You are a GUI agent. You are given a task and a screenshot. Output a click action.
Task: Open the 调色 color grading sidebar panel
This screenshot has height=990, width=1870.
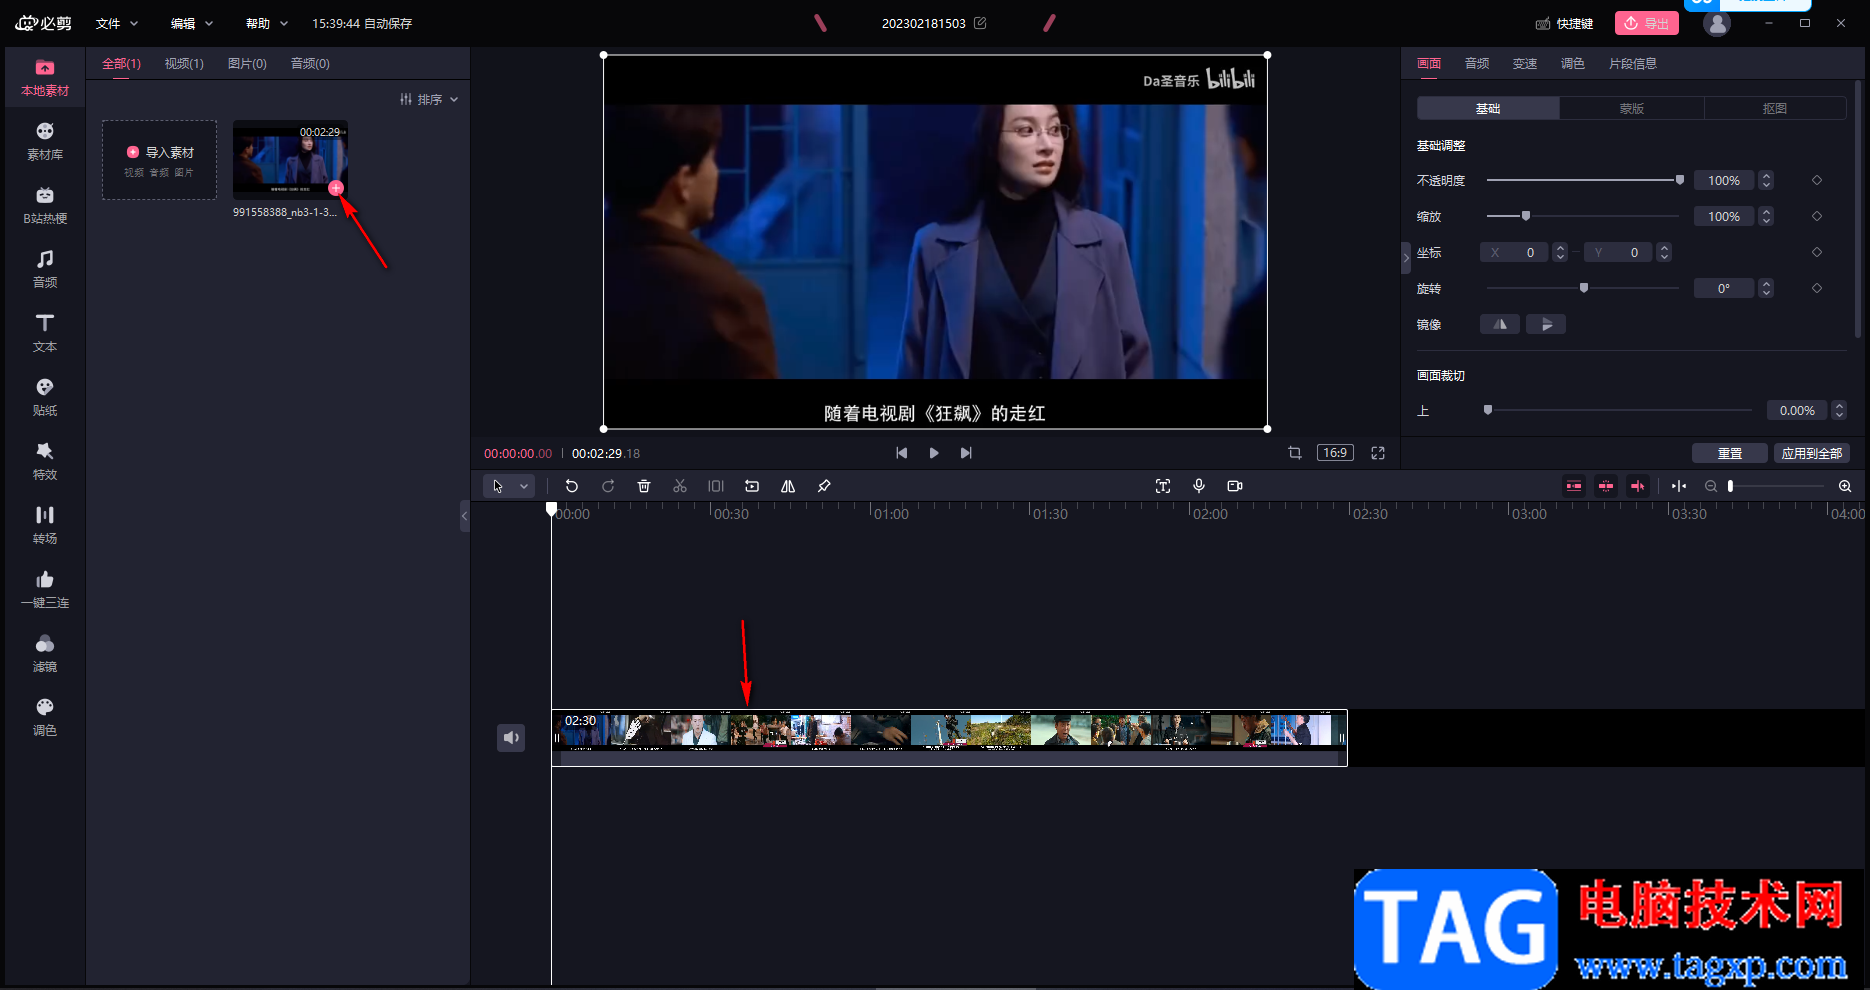(x=45, y=718)
